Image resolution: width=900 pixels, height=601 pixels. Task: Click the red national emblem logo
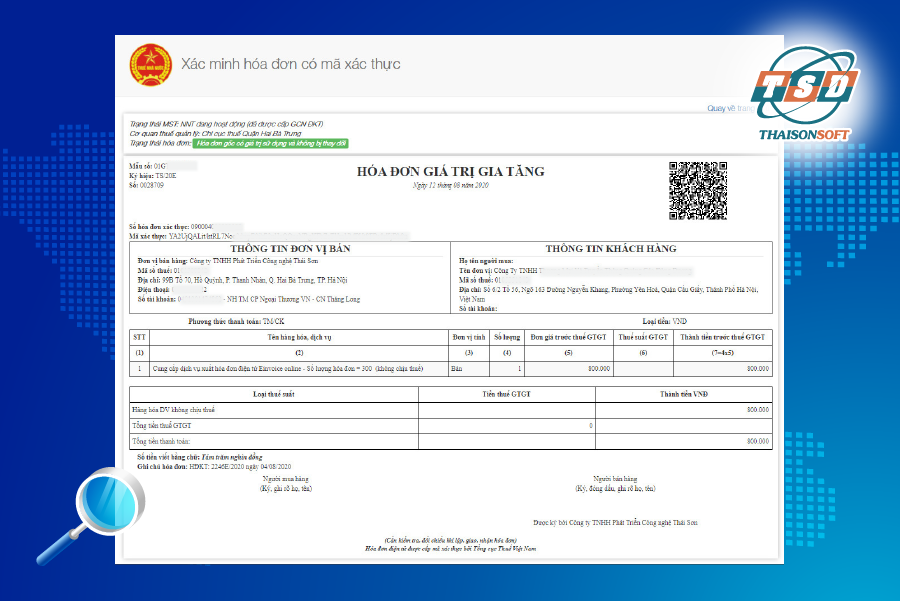[150, 65]
